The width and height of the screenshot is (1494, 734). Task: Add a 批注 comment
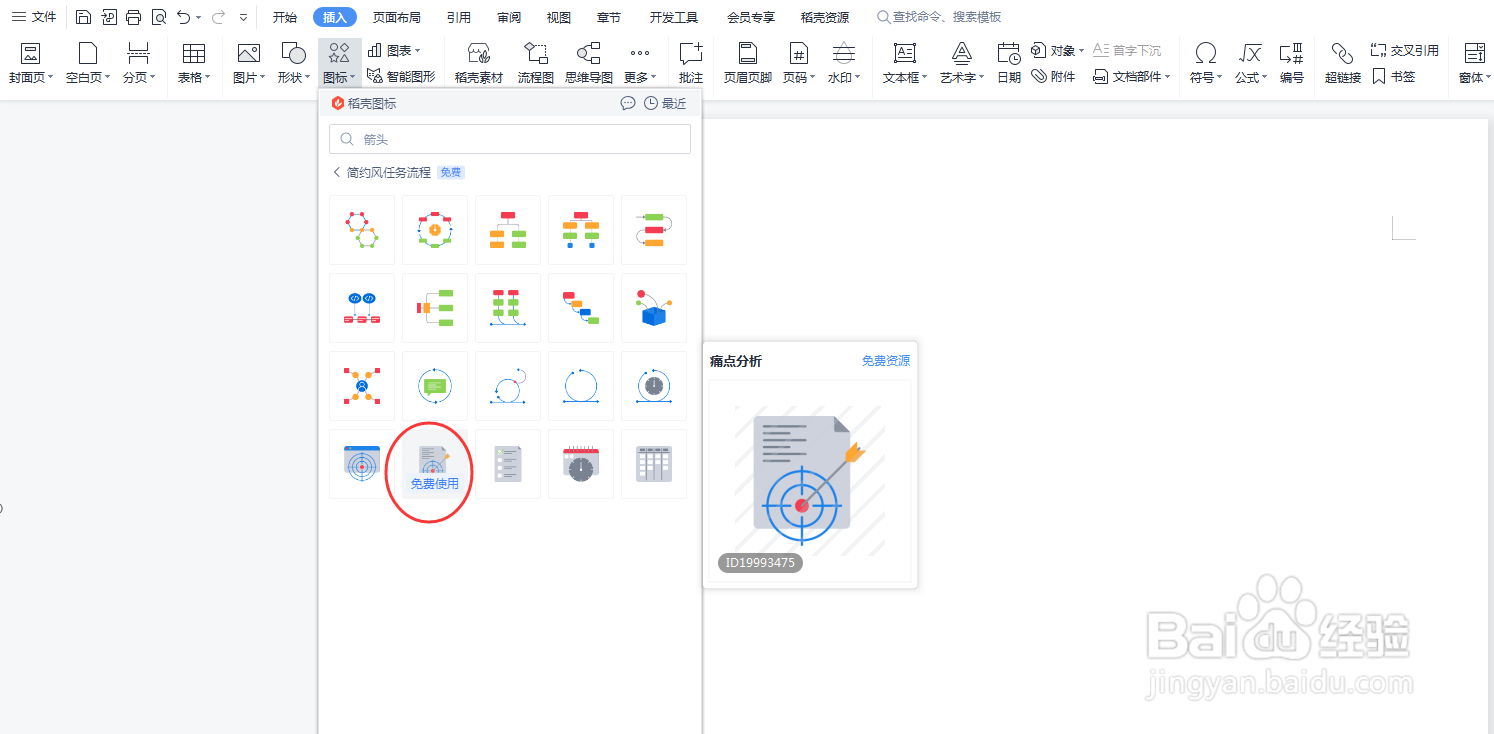690,62
